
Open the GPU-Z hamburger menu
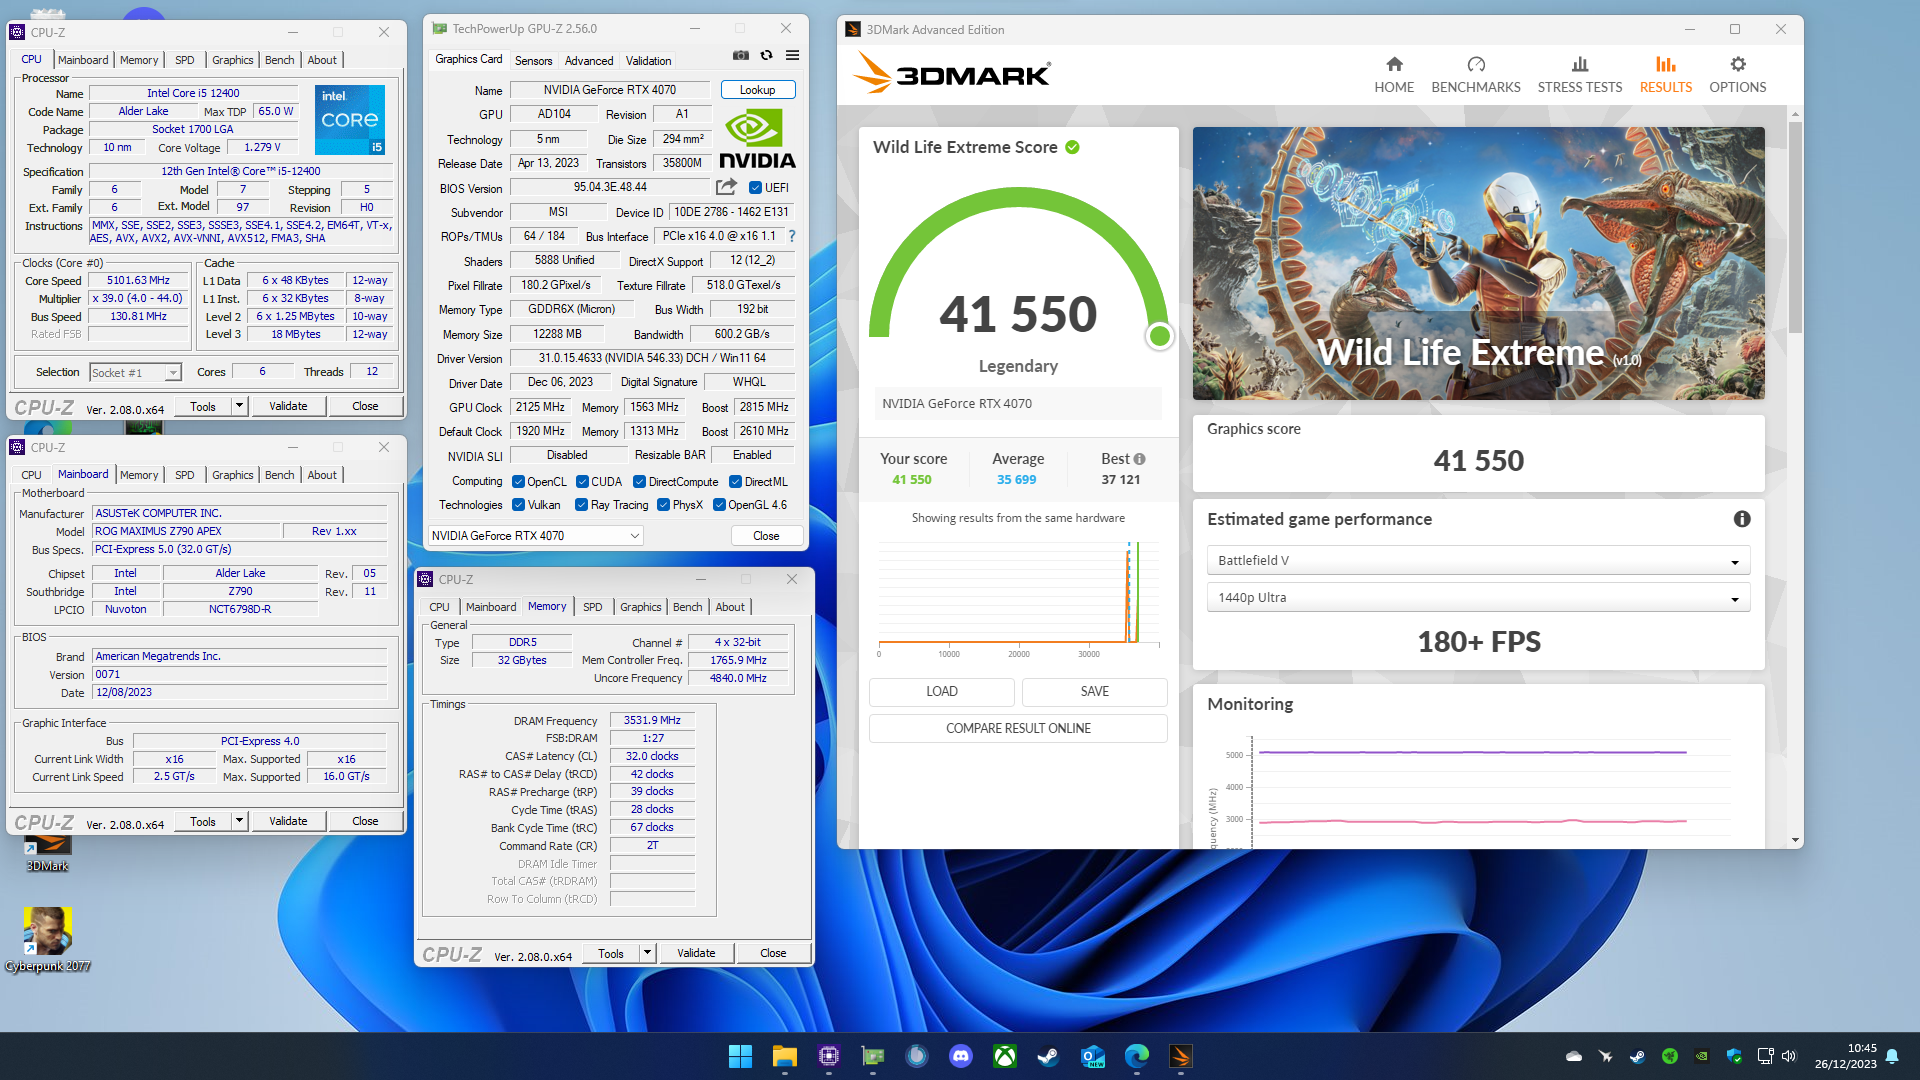(x=792, y=56)
